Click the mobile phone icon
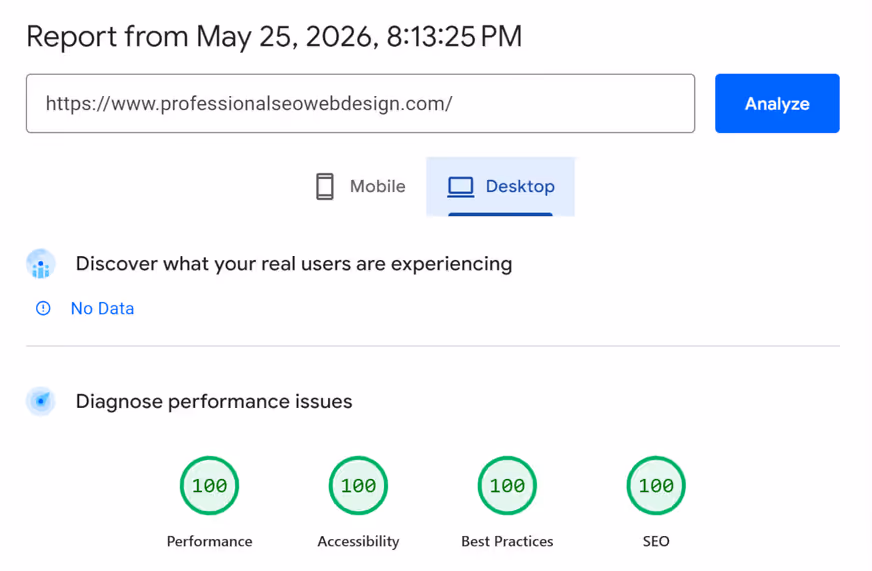 point(325,186)
